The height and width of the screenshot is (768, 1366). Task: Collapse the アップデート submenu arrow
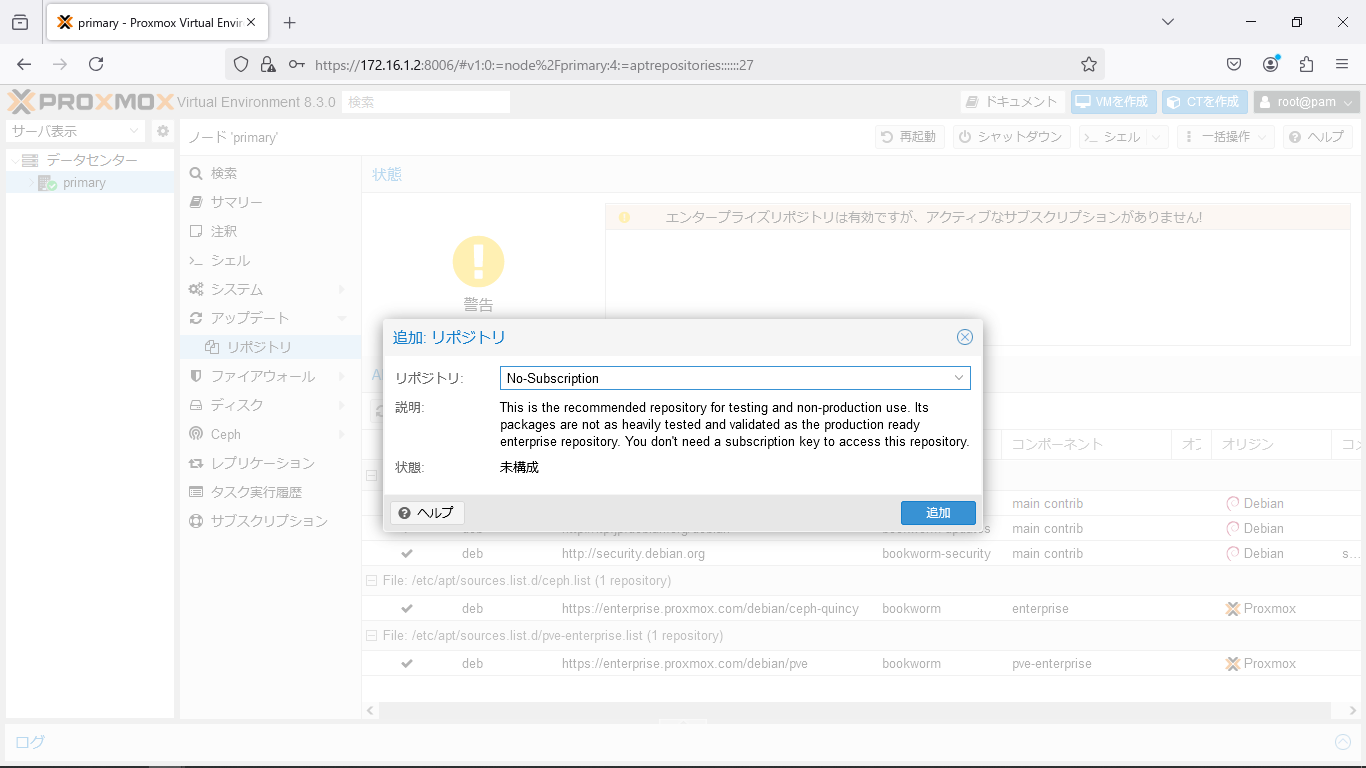click(342, 318)
